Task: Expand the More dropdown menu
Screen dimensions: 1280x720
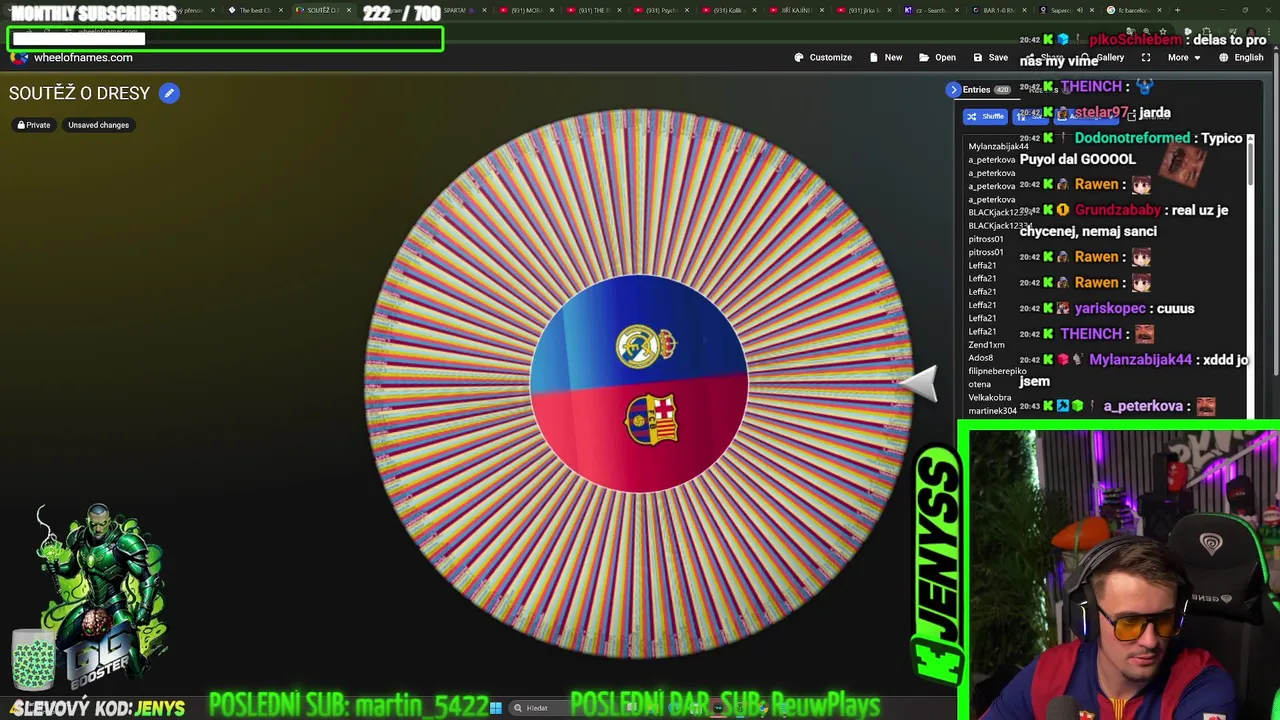Action: (1184, 57)
